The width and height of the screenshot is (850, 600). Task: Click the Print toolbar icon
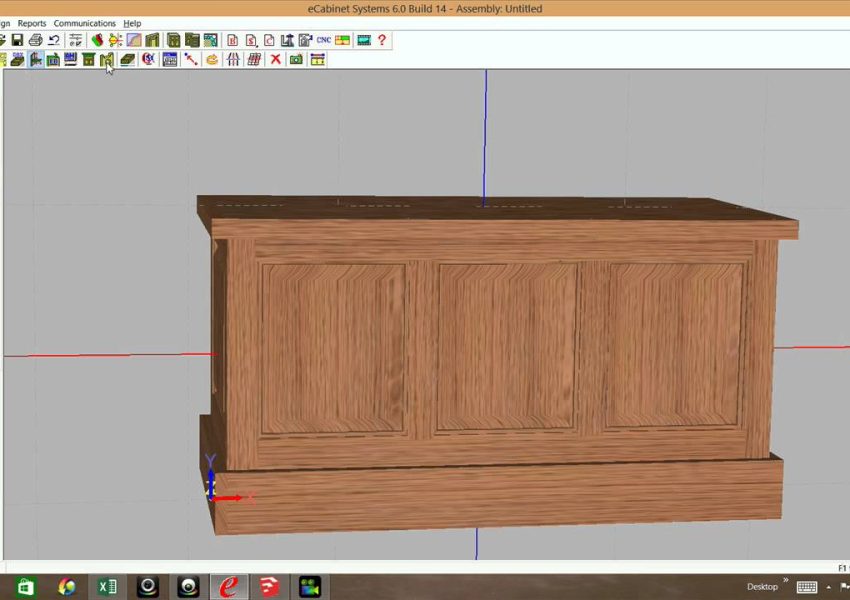pos(35,40)
